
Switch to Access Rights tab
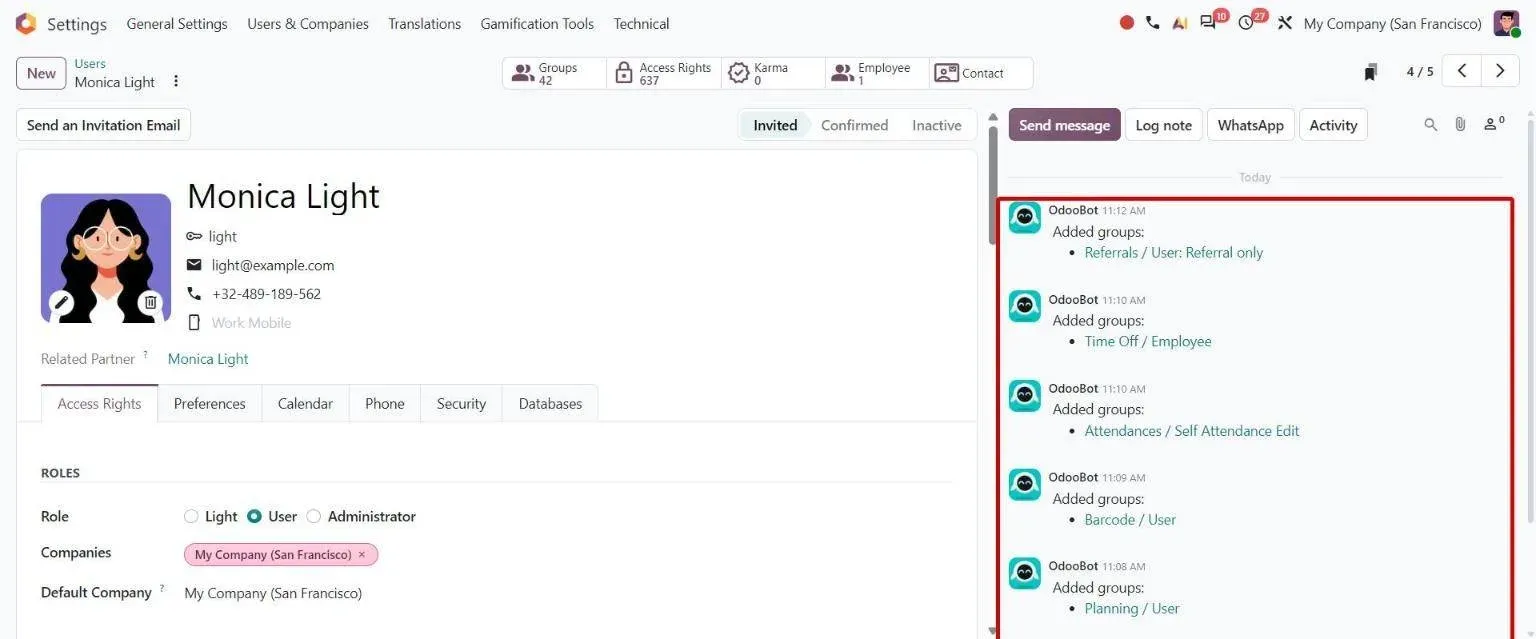tap(99, 403)
